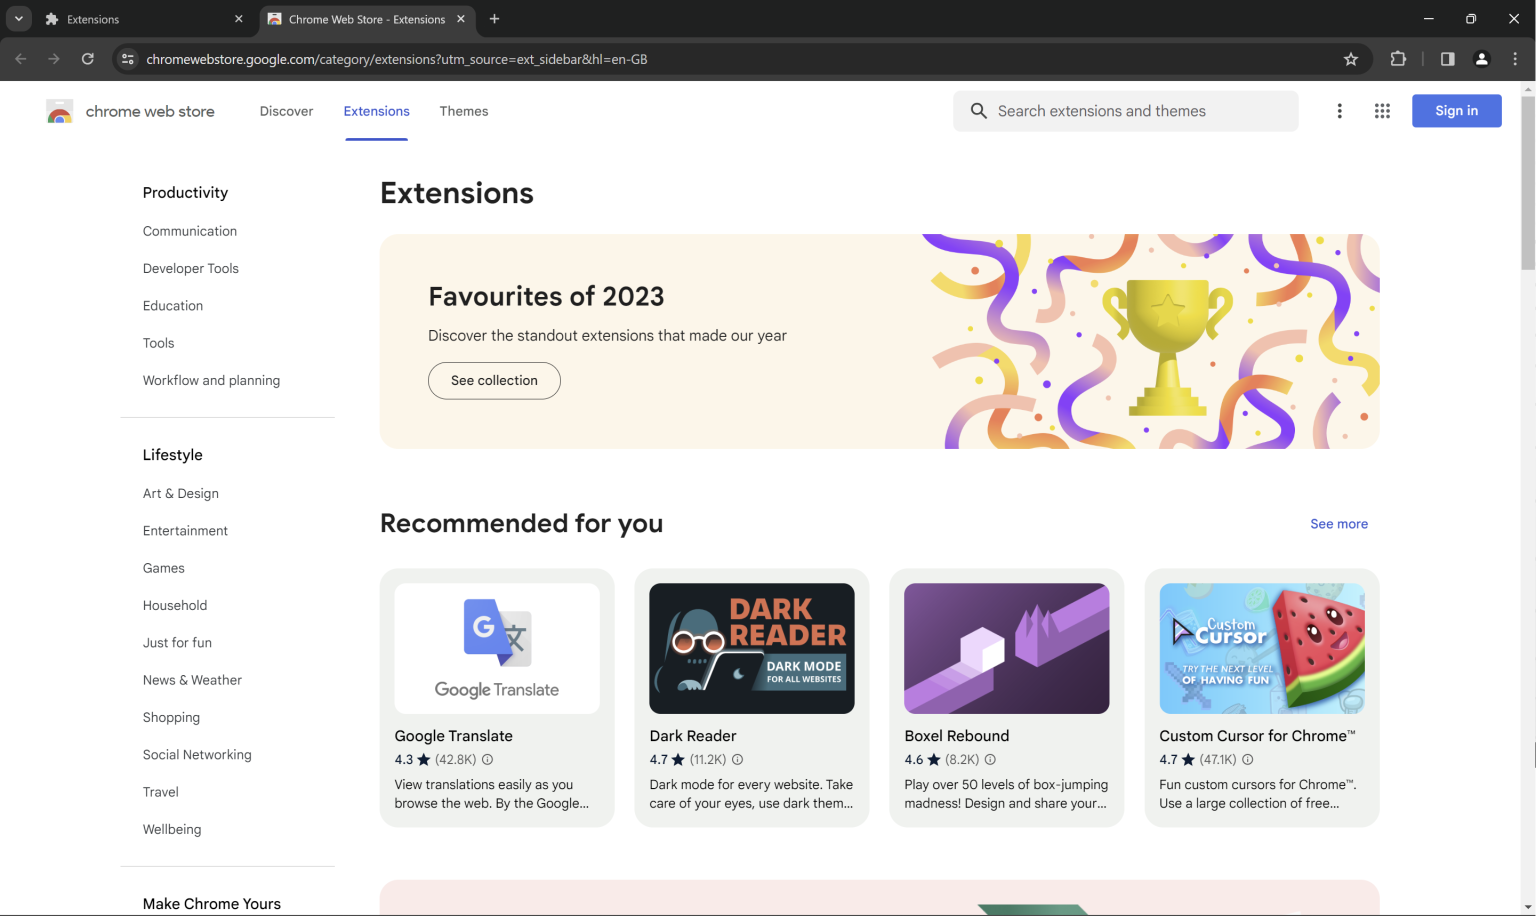Viewport: 1536px width, 916px height.
Task: Toggle the browser side panel icon
Action: coord(1447,59)
